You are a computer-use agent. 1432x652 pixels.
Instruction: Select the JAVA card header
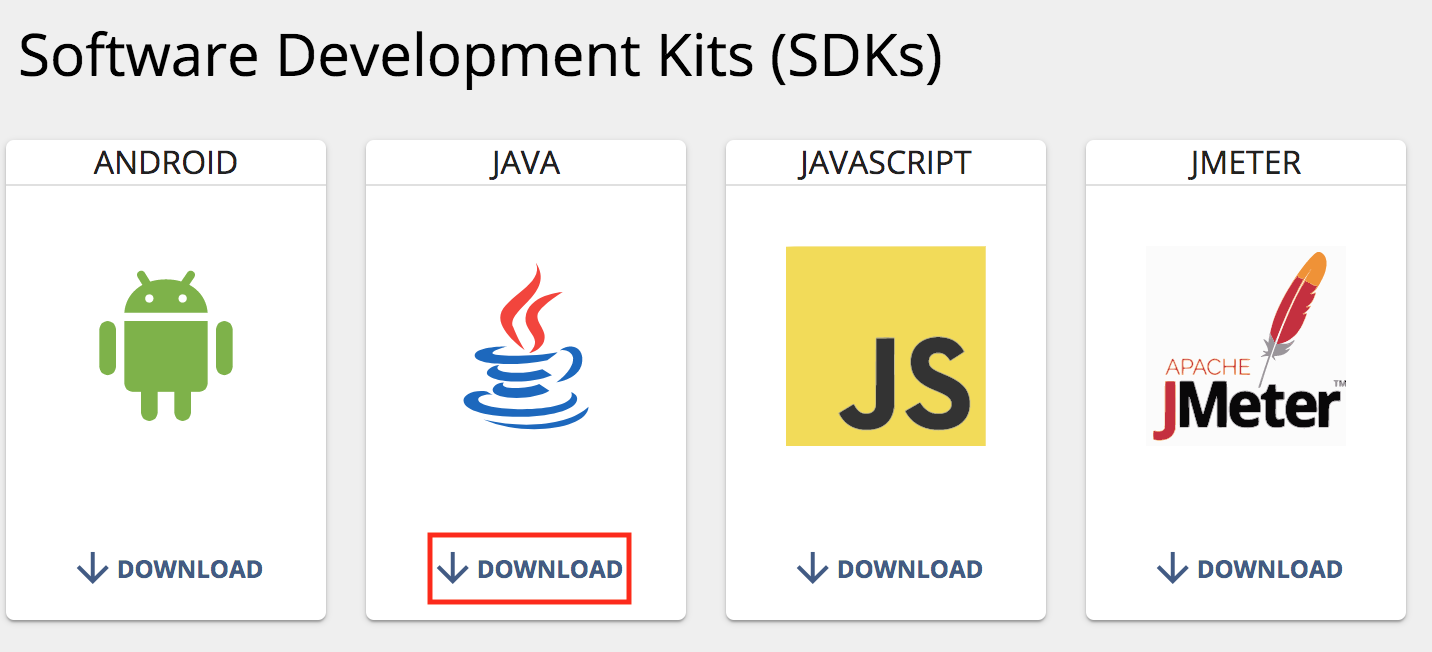[x=526, y=162]
